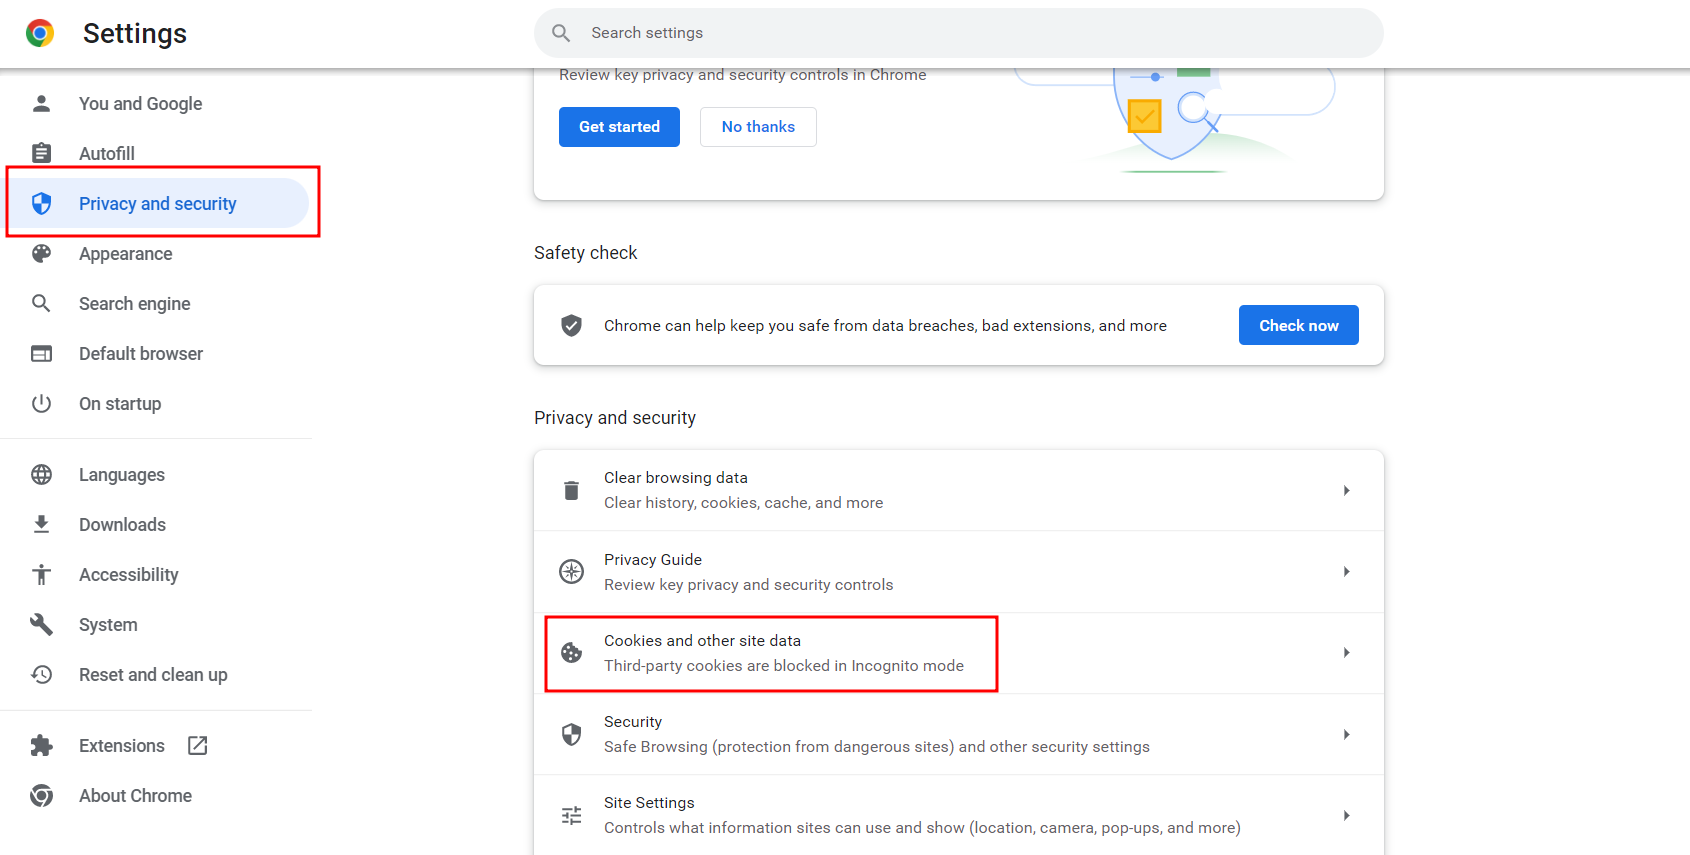Click the Default browser window icon
The width and height of the screenshot is (1690, 855).
41,353
